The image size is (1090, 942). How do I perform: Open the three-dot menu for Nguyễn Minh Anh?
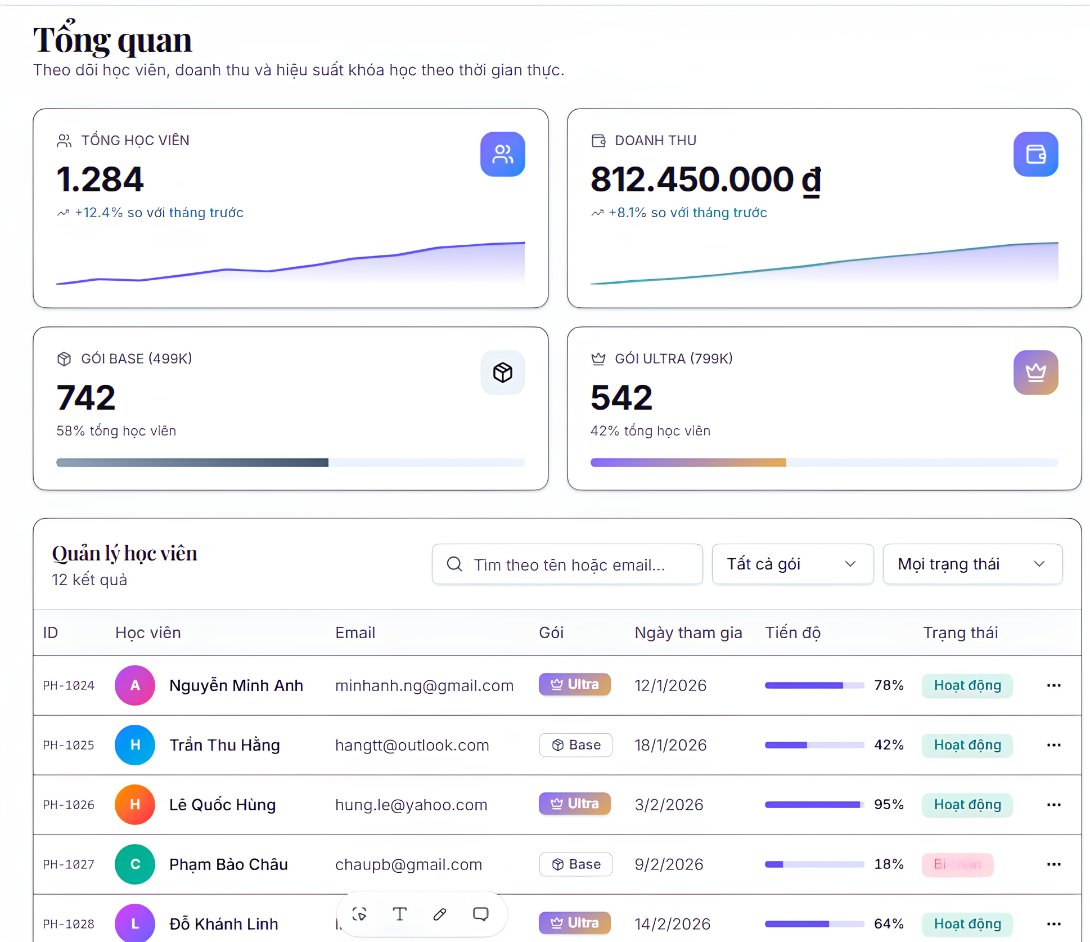click(x=1053, y=685)
